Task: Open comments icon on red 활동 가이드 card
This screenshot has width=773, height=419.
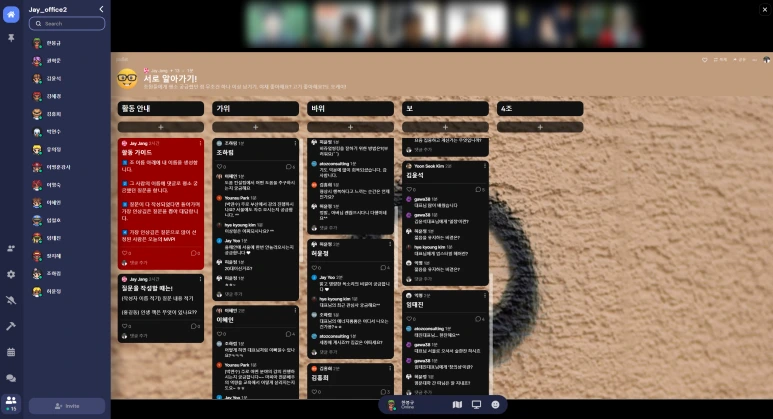Action: tap(195, 253)
